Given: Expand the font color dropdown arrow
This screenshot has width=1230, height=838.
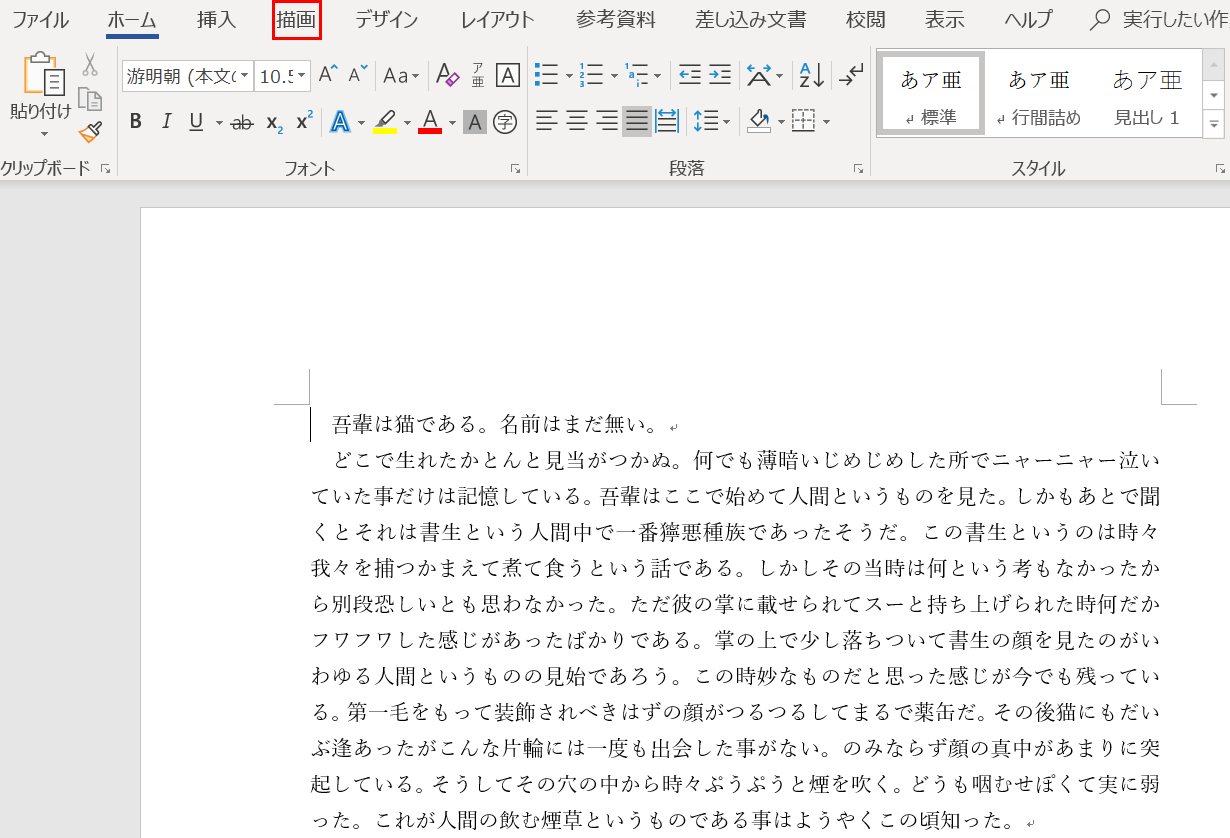Looking at the screenshot, I should (452, 123).
